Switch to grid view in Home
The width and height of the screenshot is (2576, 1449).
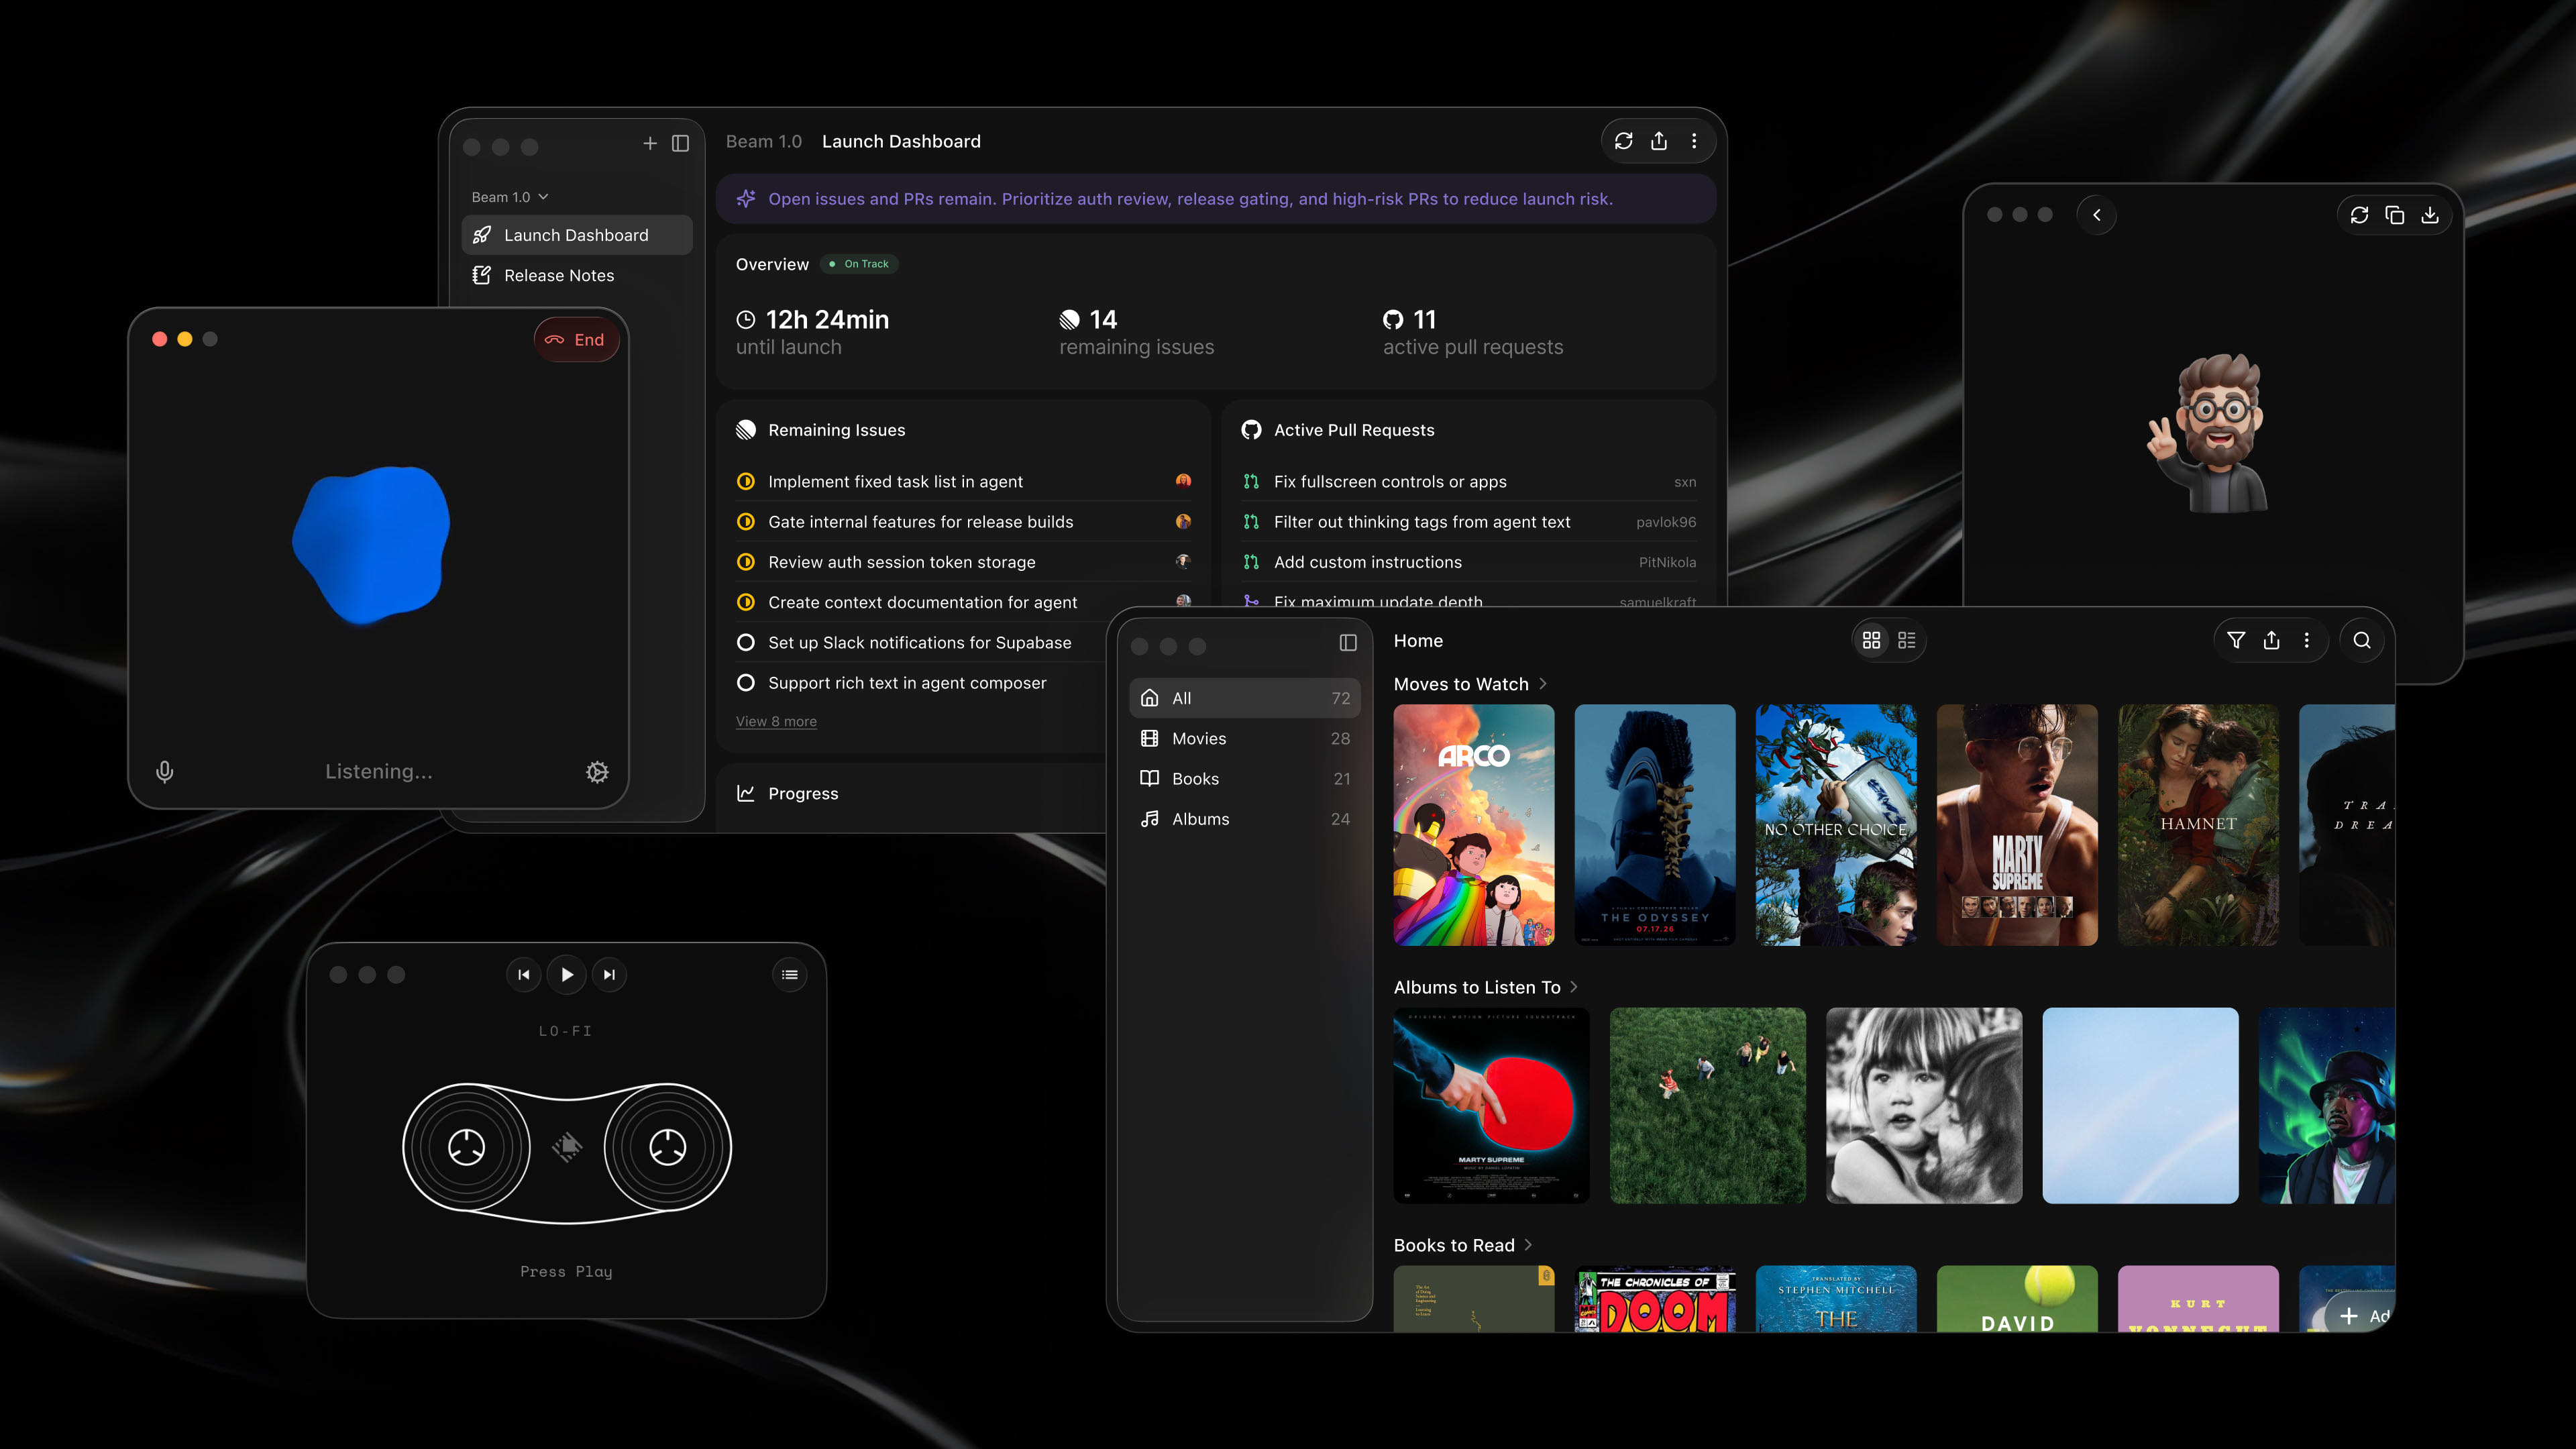coord(1871,640)
